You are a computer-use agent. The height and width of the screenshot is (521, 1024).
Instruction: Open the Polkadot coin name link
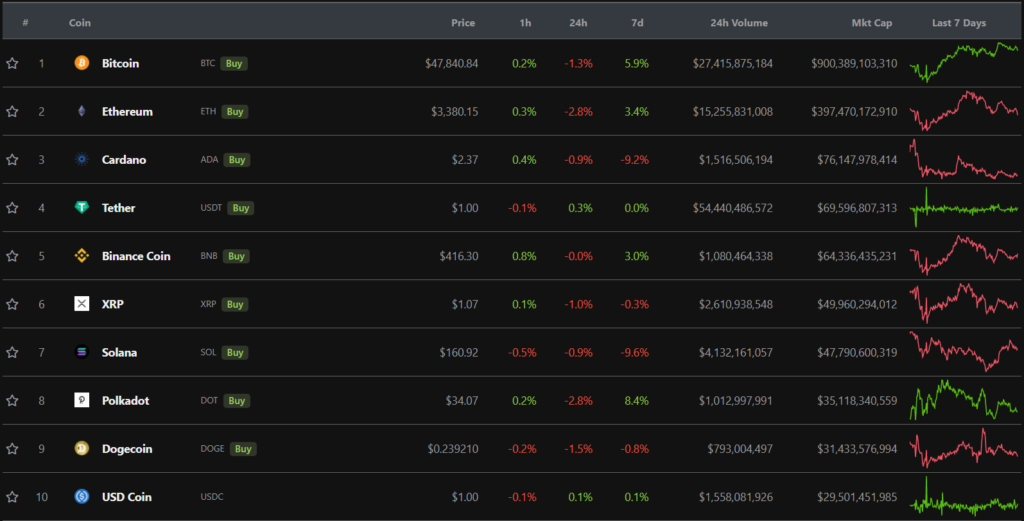click(x=125, y=401)
